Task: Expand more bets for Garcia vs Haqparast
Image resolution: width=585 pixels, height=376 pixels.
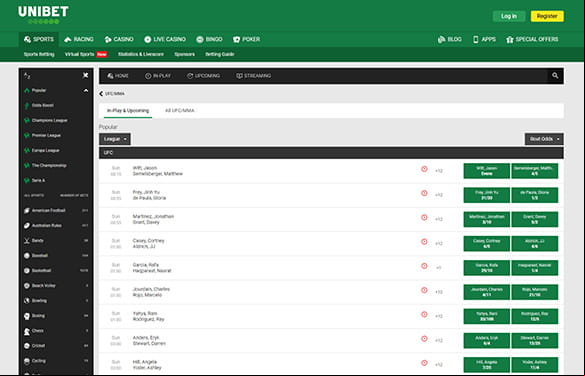Action: click(x=439, y=267)
